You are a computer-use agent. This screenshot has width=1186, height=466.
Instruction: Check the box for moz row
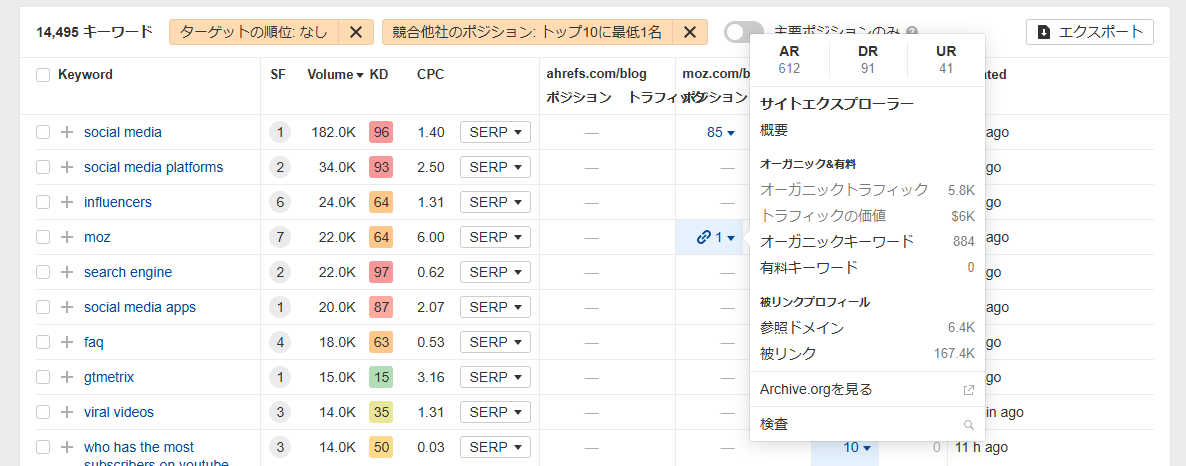coord(43,238)
